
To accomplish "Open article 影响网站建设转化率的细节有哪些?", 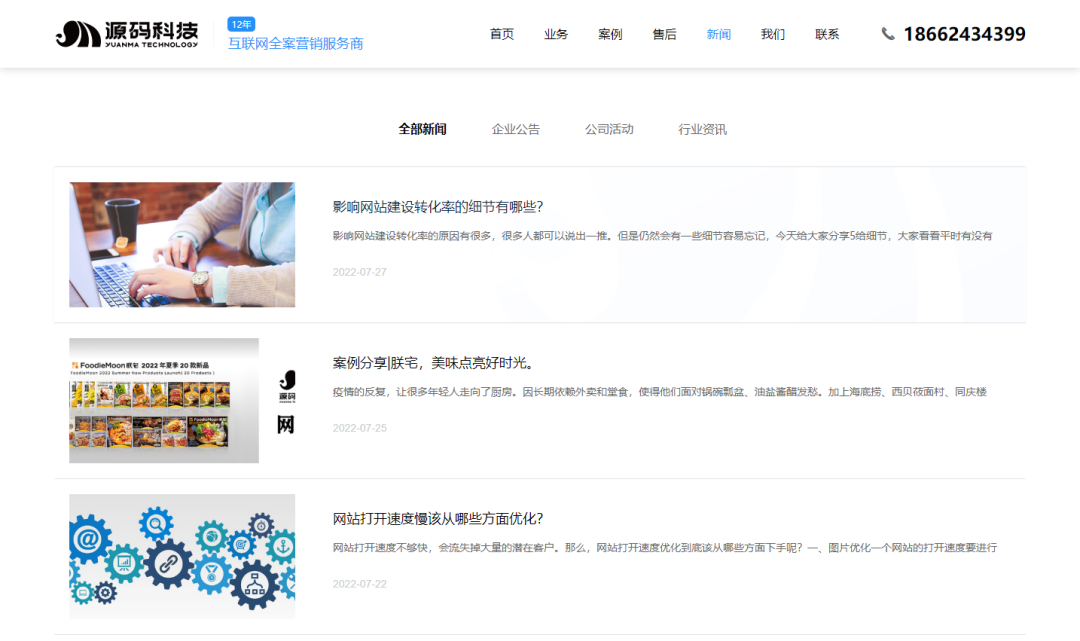I will [x=437, y=207].
